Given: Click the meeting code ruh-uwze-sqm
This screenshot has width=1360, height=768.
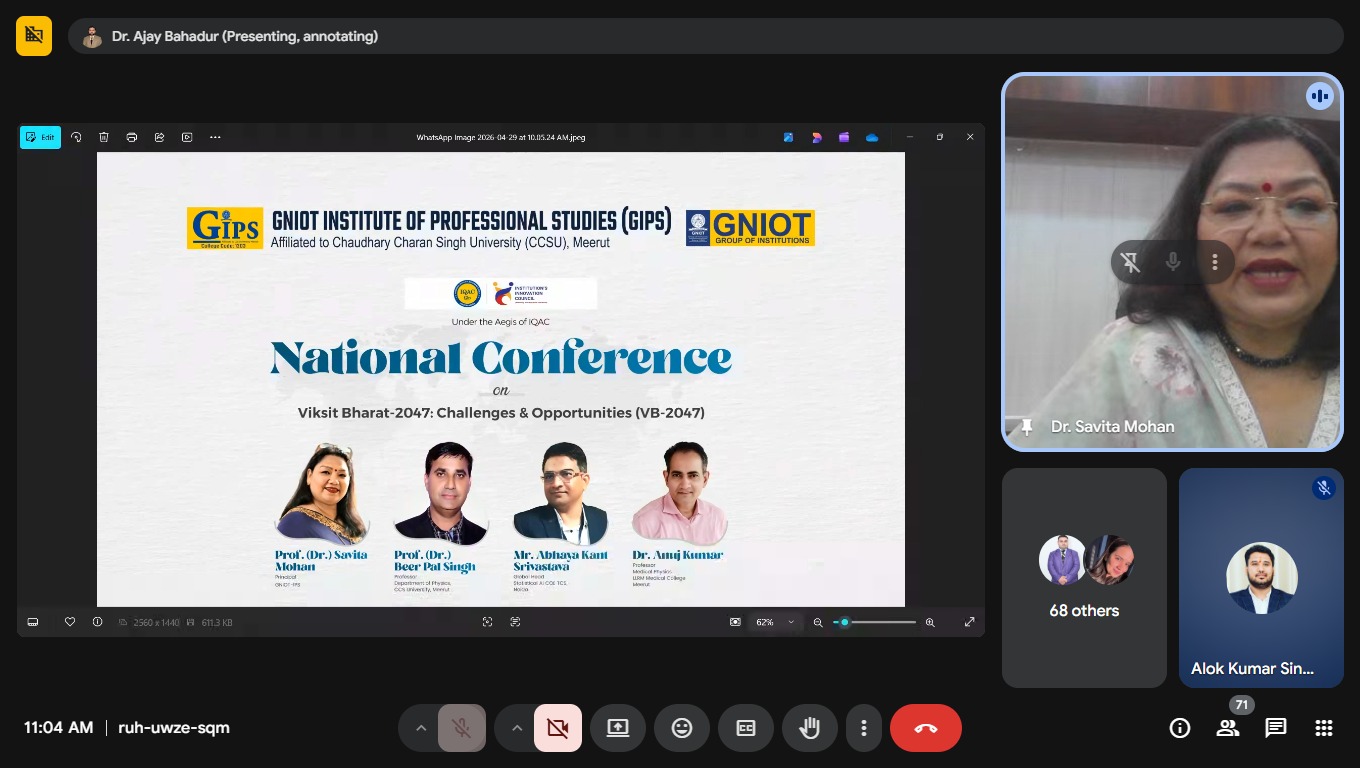Looking at the screenshot, I should tap(174, 728).
